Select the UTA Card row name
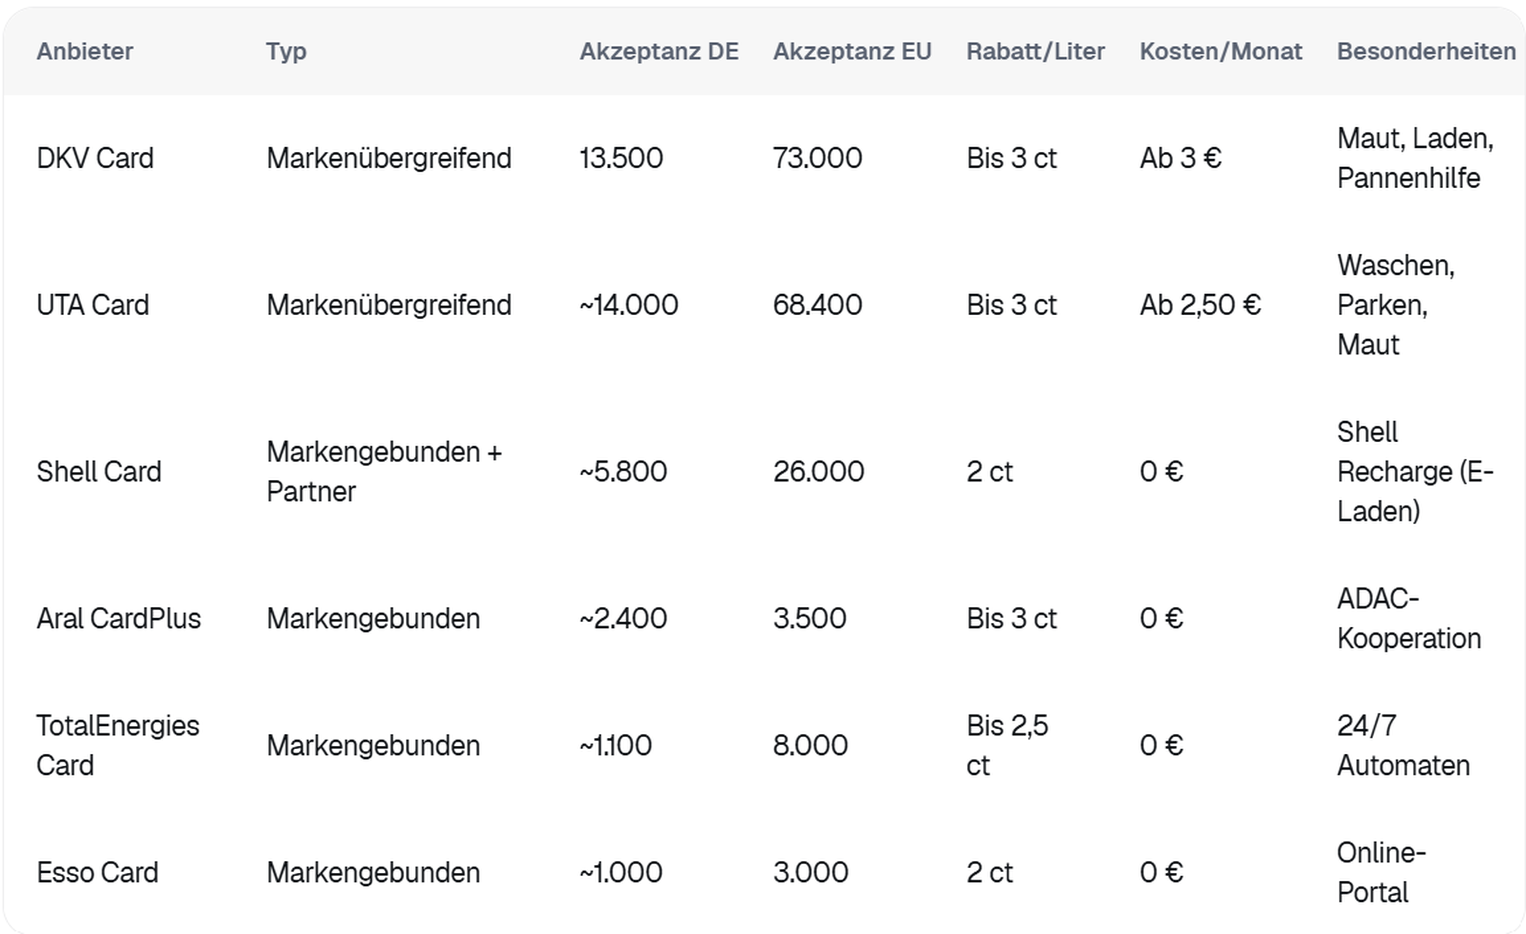 click(x=93, y=305)
